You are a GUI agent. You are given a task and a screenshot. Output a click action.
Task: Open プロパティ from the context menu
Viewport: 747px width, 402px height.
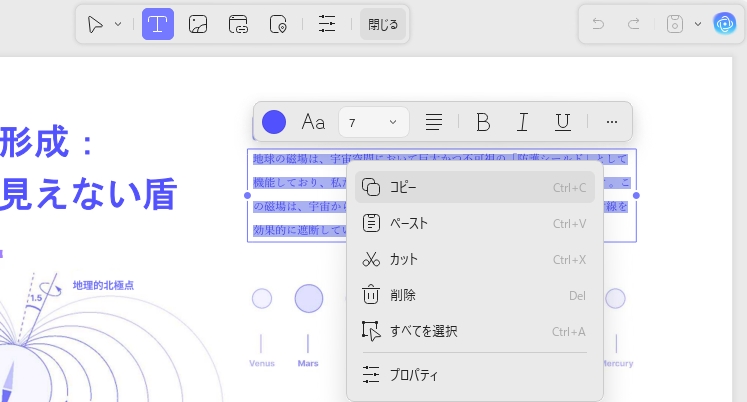pyautogui.click(x=474, y=375)
